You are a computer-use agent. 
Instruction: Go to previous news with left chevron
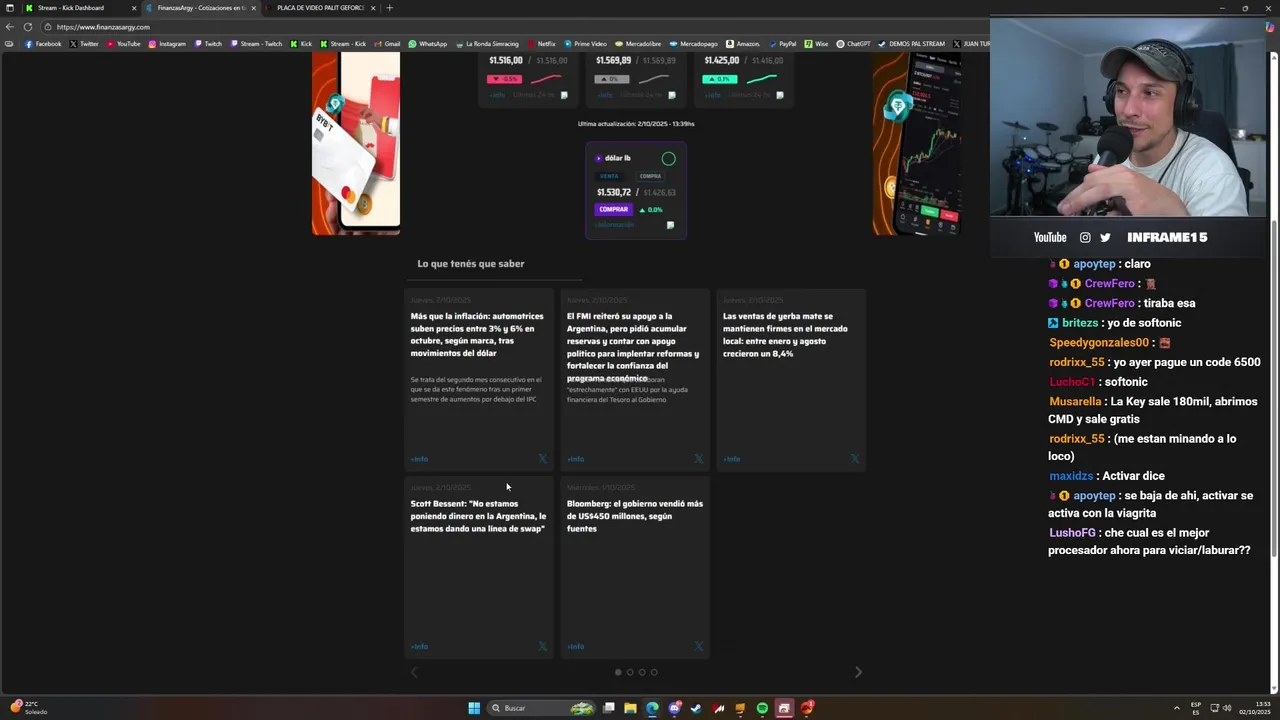414,672
